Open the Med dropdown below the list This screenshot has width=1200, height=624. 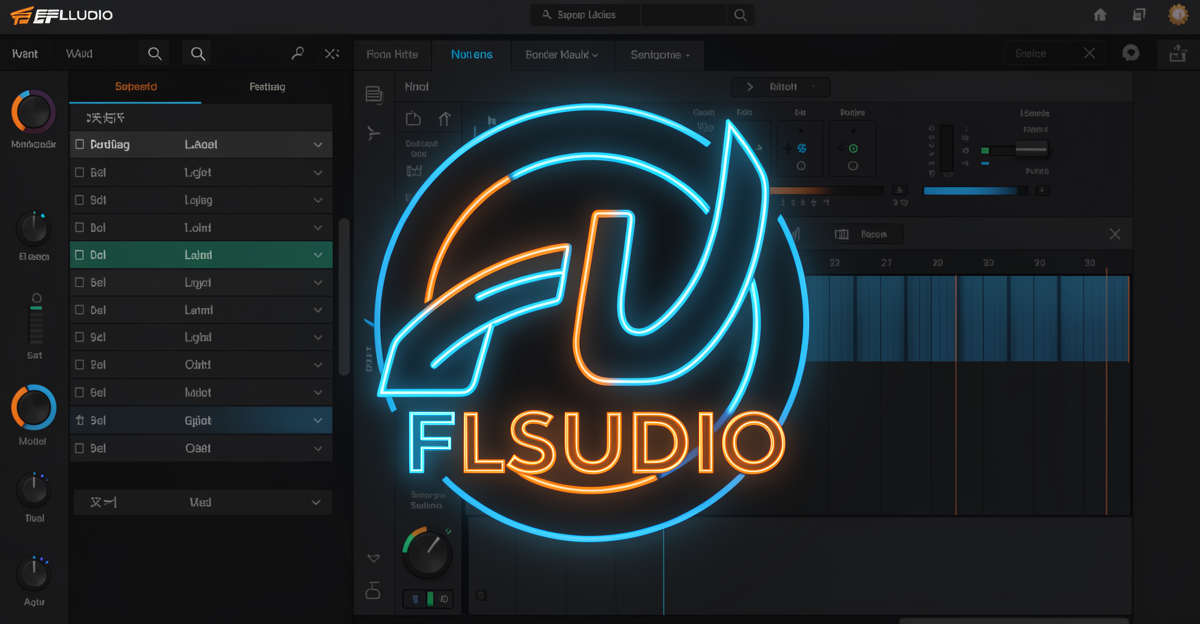(203, 502)
